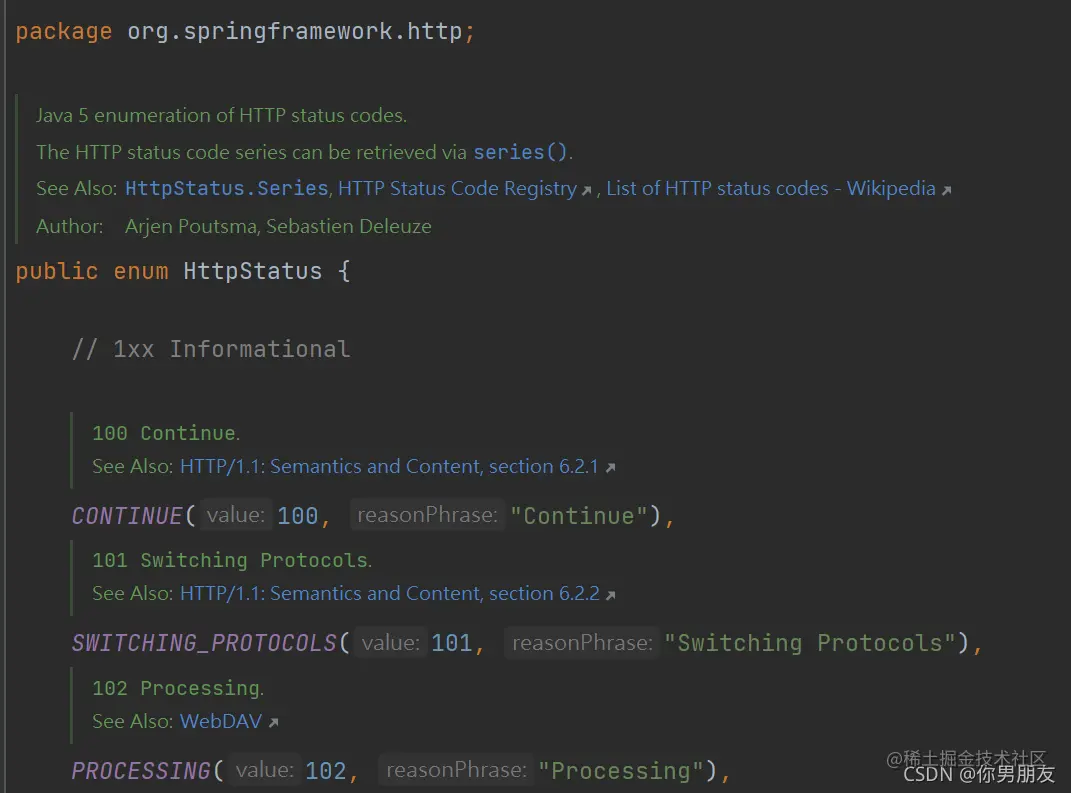Click the '101 Switching Protocols.' doc heading

pyautogui.click(x=232, y=560)
